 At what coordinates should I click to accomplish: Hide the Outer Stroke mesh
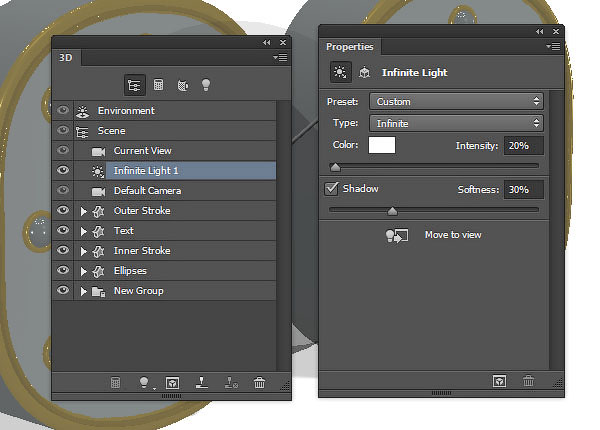pyautogui.click(x=63, y=210)
